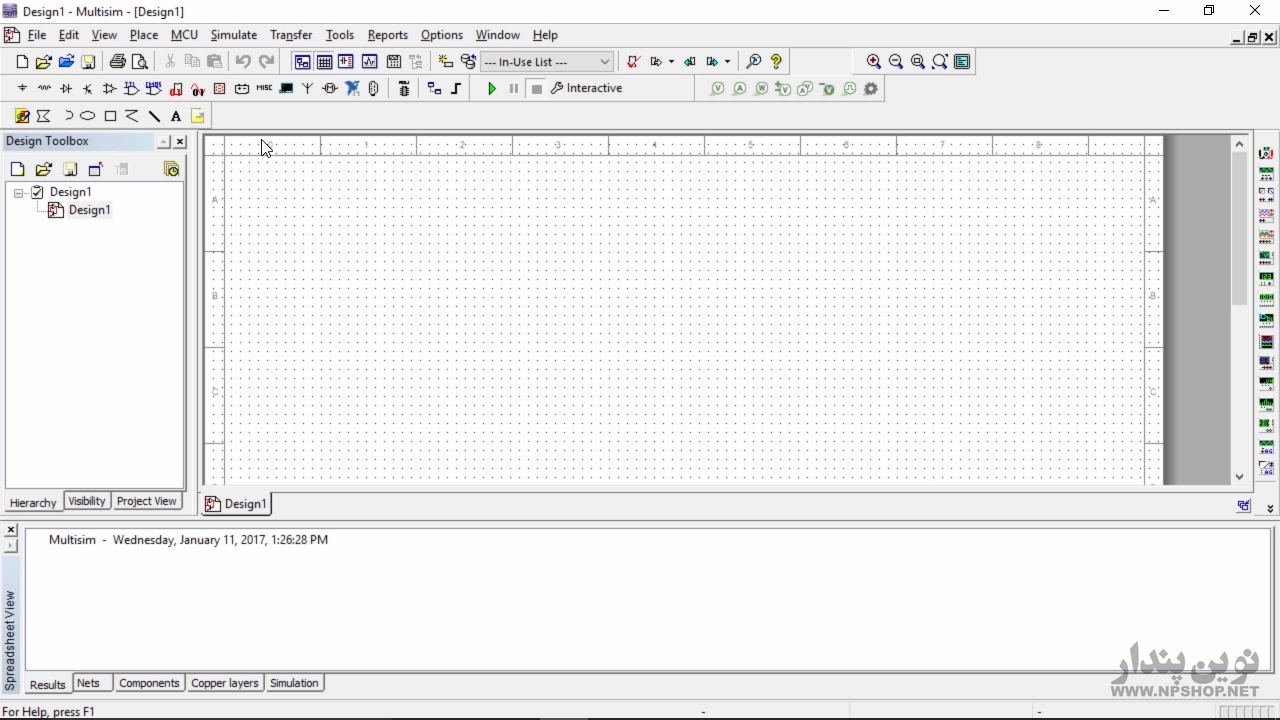Choose the ellipse drawing tool
1280x720 pixels.
coord(88,116)
